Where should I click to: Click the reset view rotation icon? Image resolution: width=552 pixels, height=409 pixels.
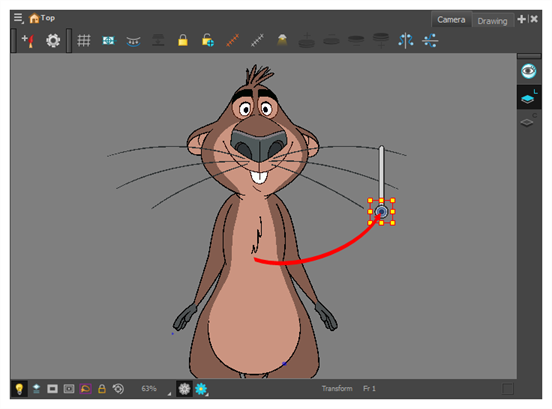[x=118, y=389]
